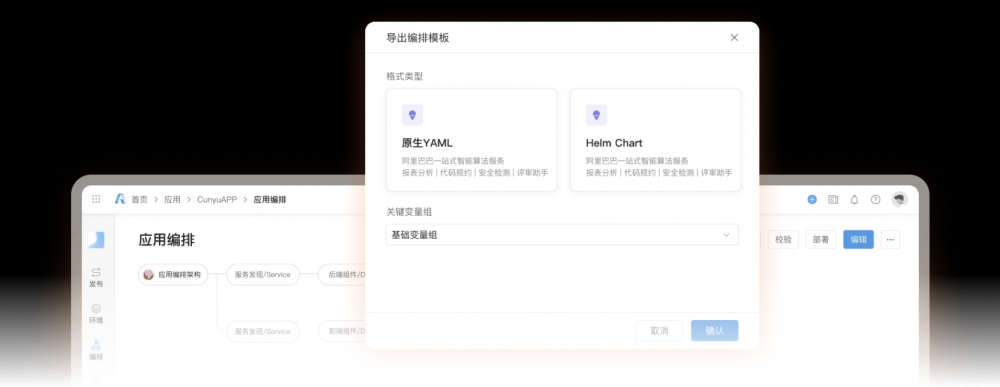The height and width of the screenshot is (387, 1000).
Task: Open the app grid launcher icon
Action: point(96,199)
